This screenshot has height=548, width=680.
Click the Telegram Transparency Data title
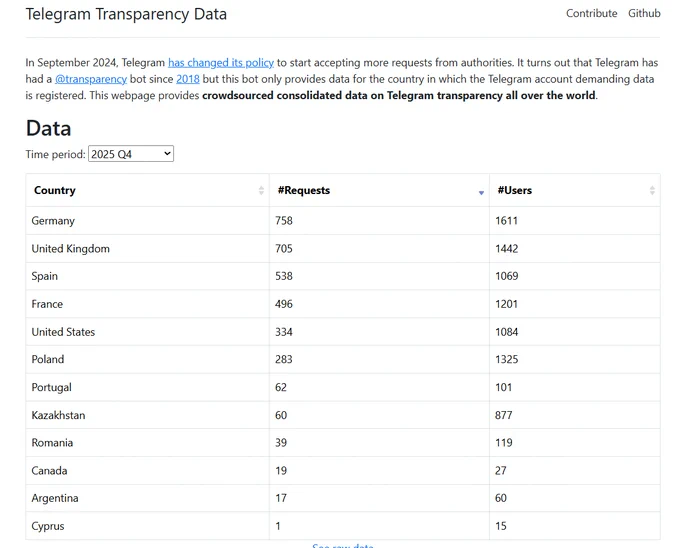126,14
